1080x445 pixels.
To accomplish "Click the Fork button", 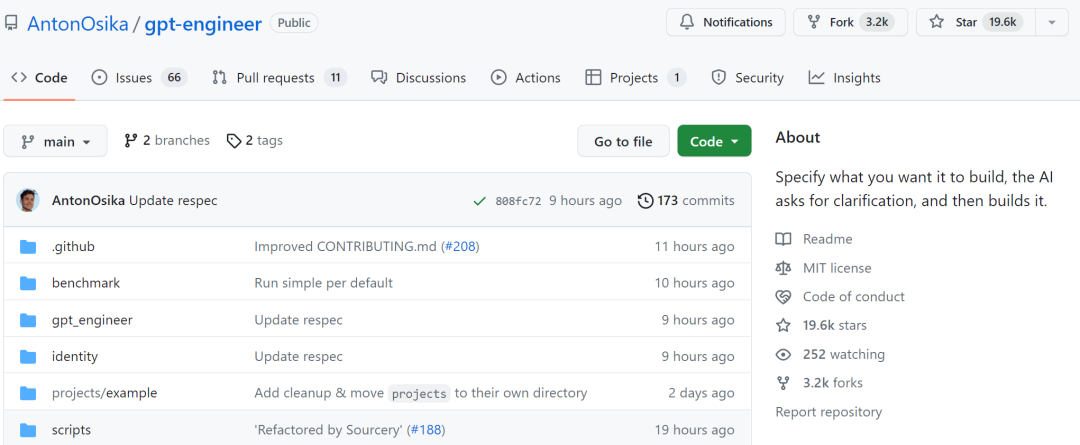I will click(x=850, y=22).
